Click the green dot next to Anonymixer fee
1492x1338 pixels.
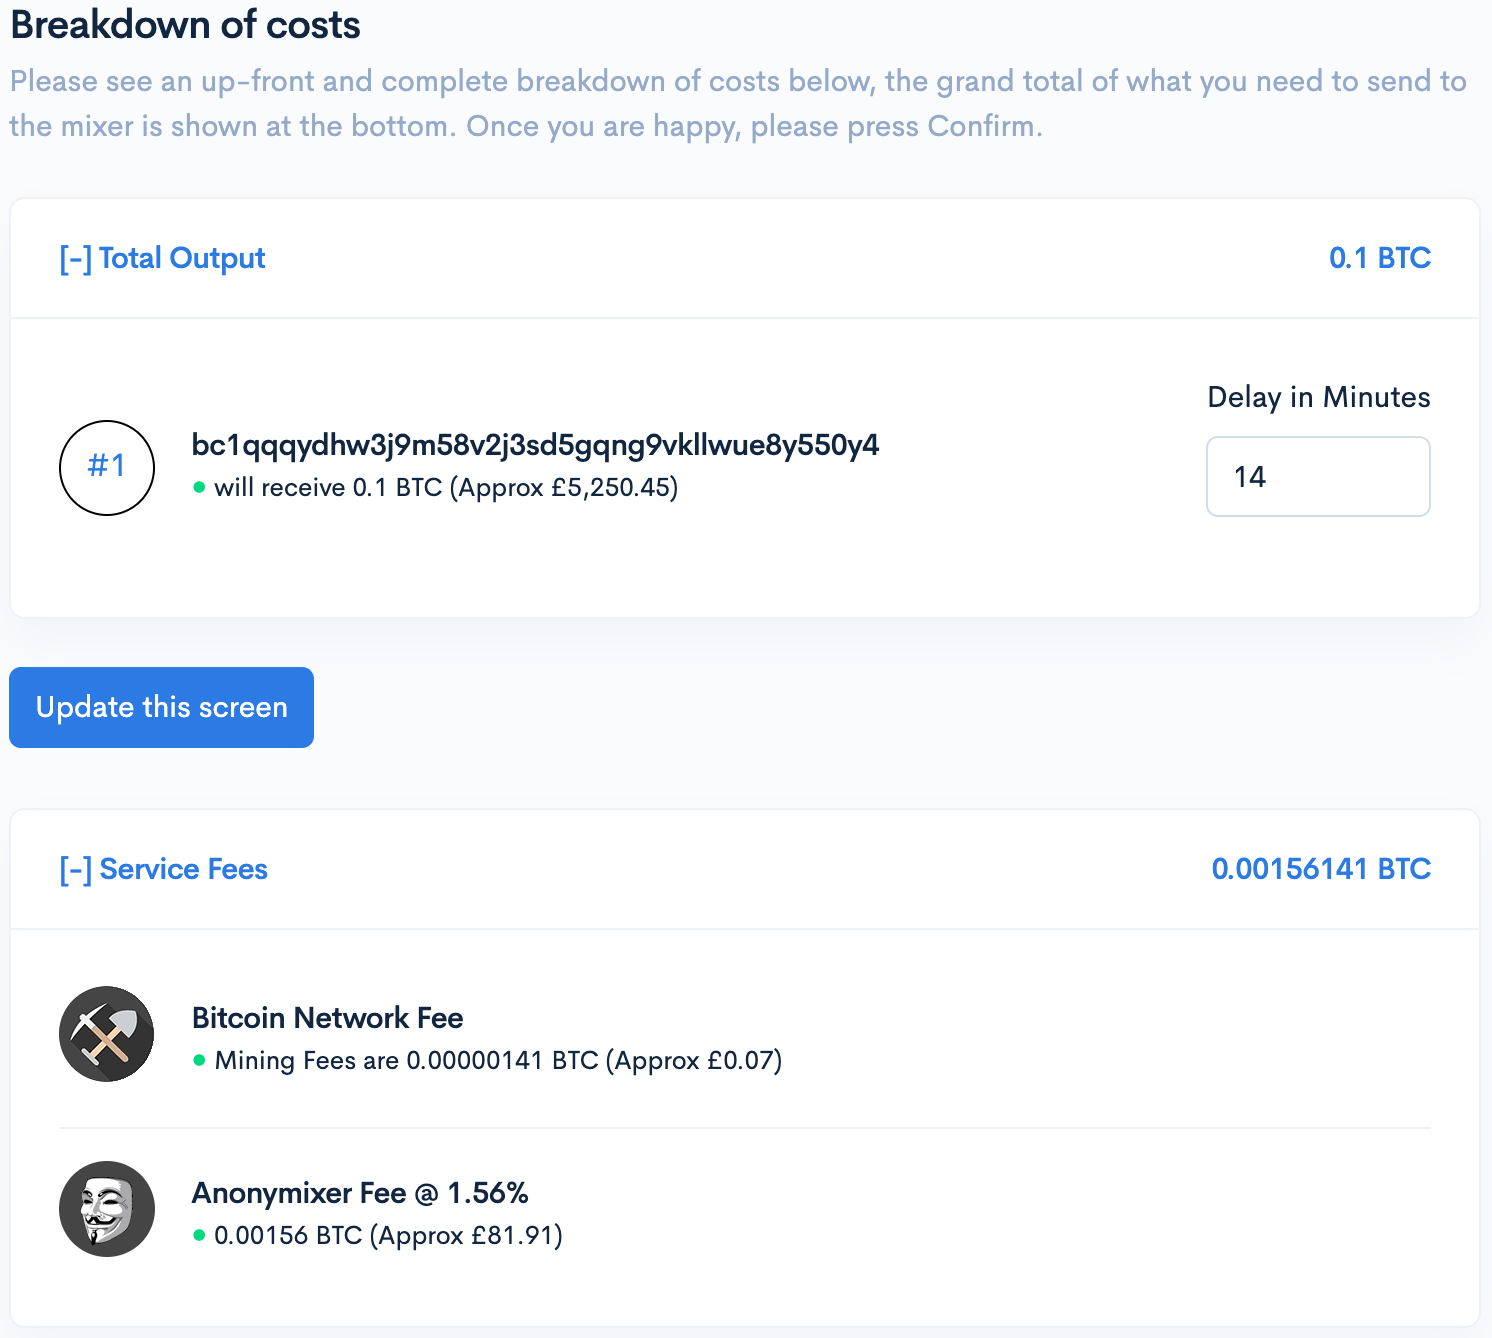pyautogui.click(x=200, y=1237)
